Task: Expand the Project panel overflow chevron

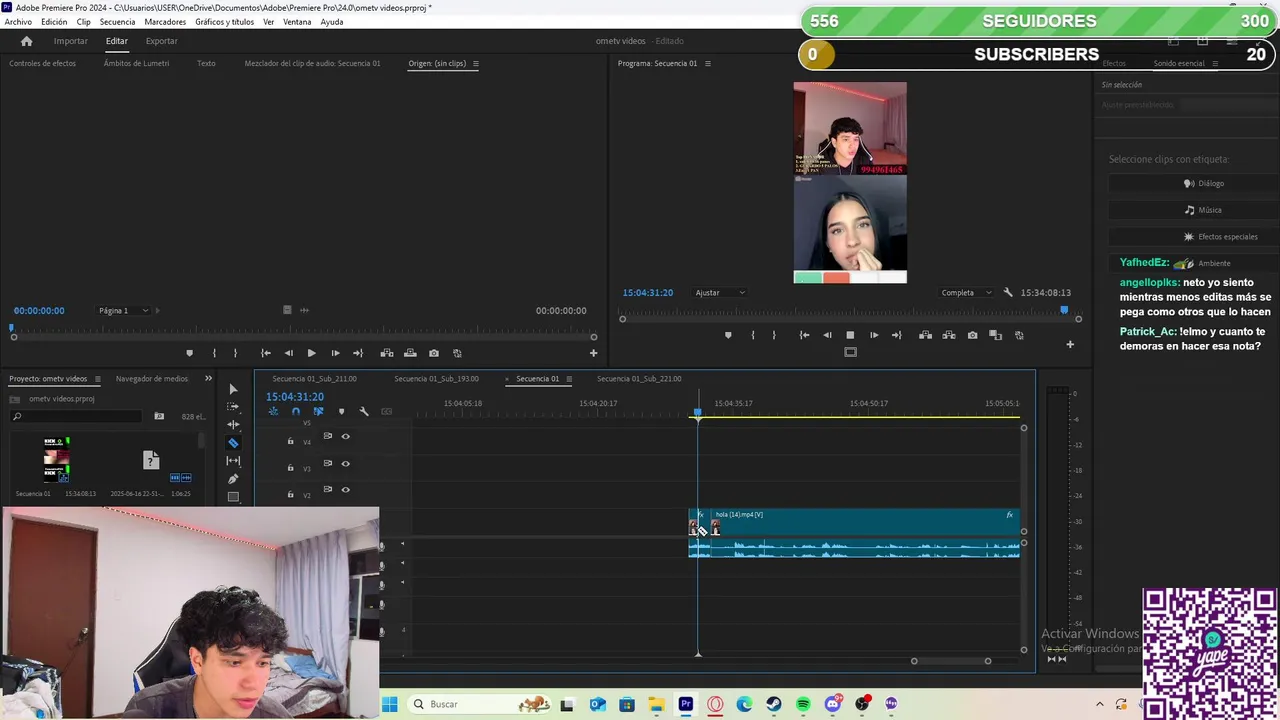Action: click(208, 378)
